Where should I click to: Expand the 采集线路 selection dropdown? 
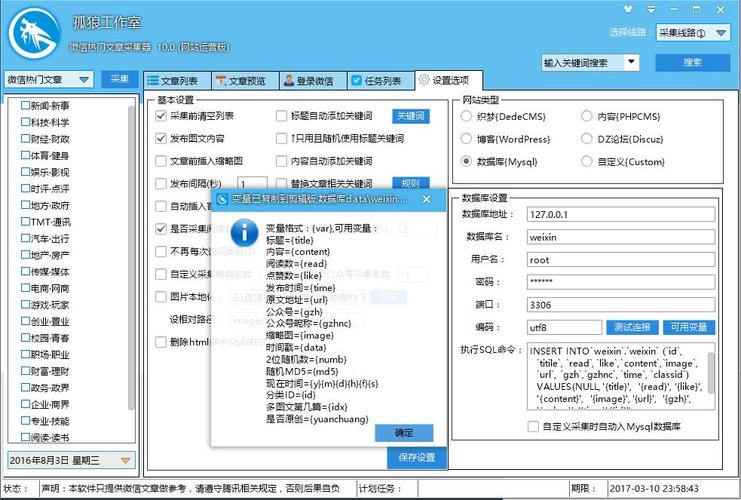693,33
